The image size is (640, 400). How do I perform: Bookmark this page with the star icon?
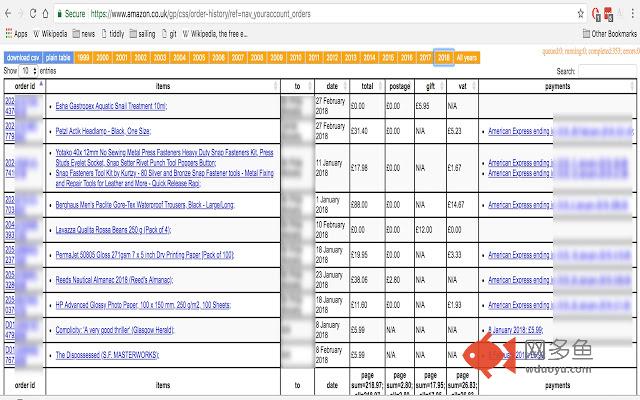point(580,14)
